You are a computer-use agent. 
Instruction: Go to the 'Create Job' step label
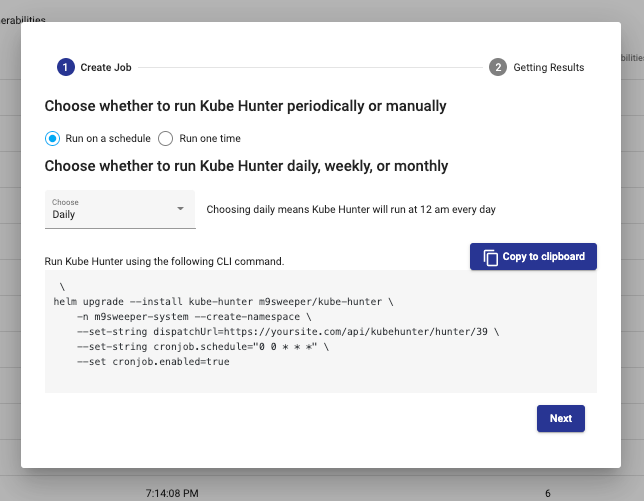click(105, 67)
